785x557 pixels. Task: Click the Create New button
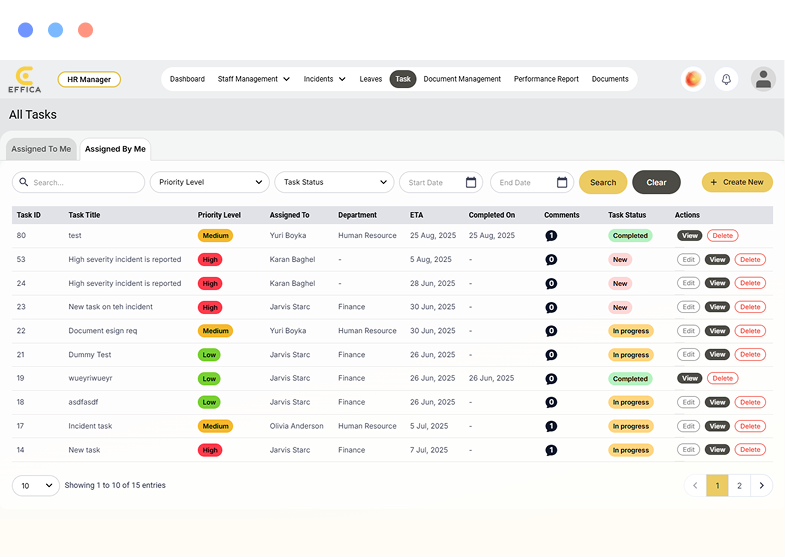pos(737,182)
